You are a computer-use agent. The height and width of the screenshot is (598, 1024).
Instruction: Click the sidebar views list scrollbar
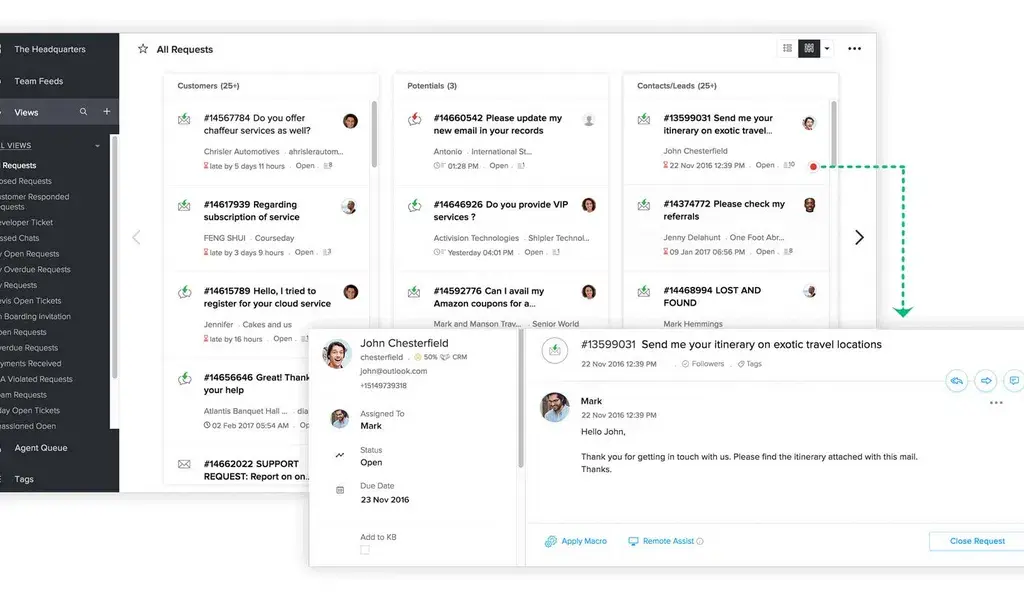click(x=114, y=258)
